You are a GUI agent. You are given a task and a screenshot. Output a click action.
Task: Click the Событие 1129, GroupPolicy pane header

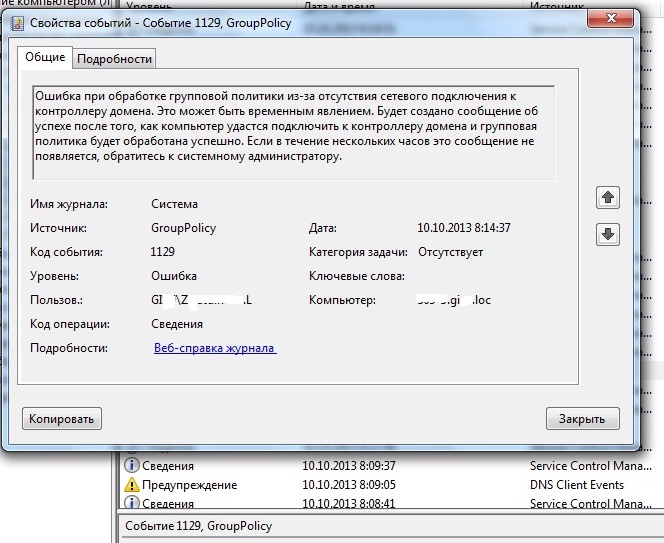click(198, 526)
